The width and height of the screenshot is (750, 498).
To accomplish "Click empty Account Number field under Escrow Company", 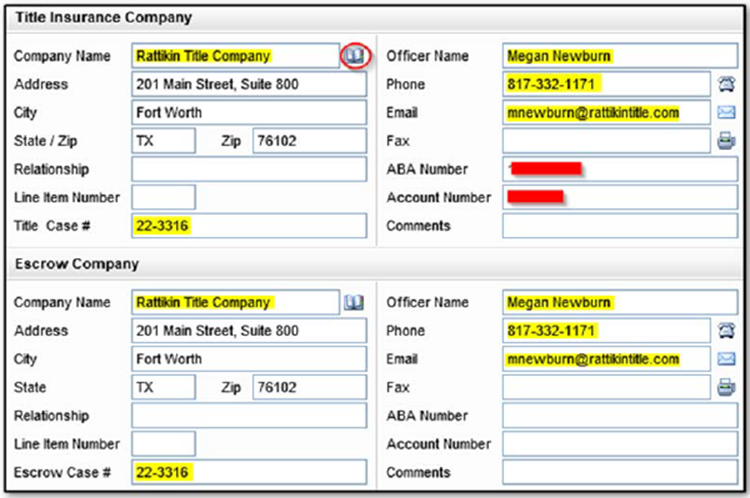I will pyautogui.click(x=620, y=443).
